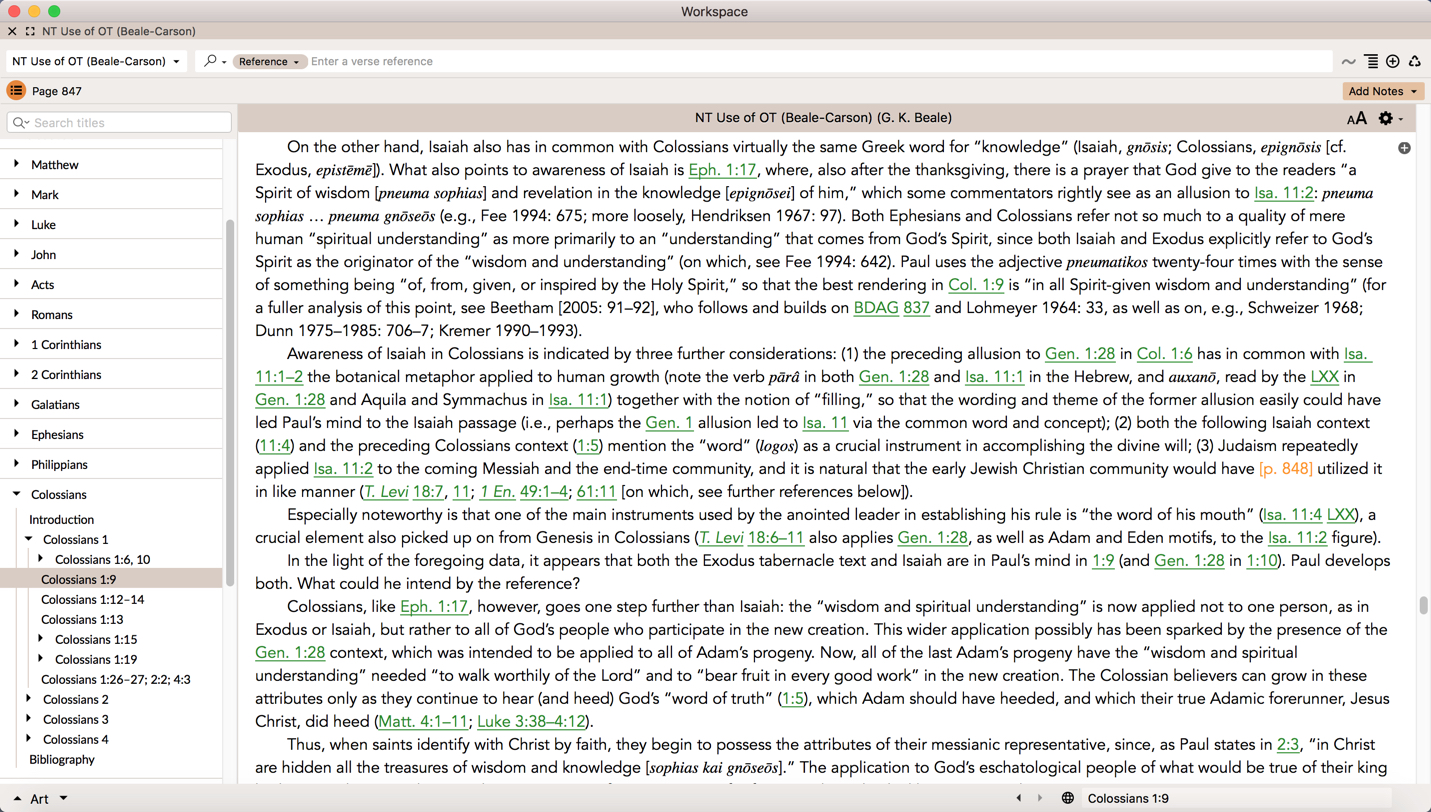
Task: Expand Colossians 1:15 entry
Action: 40,639
